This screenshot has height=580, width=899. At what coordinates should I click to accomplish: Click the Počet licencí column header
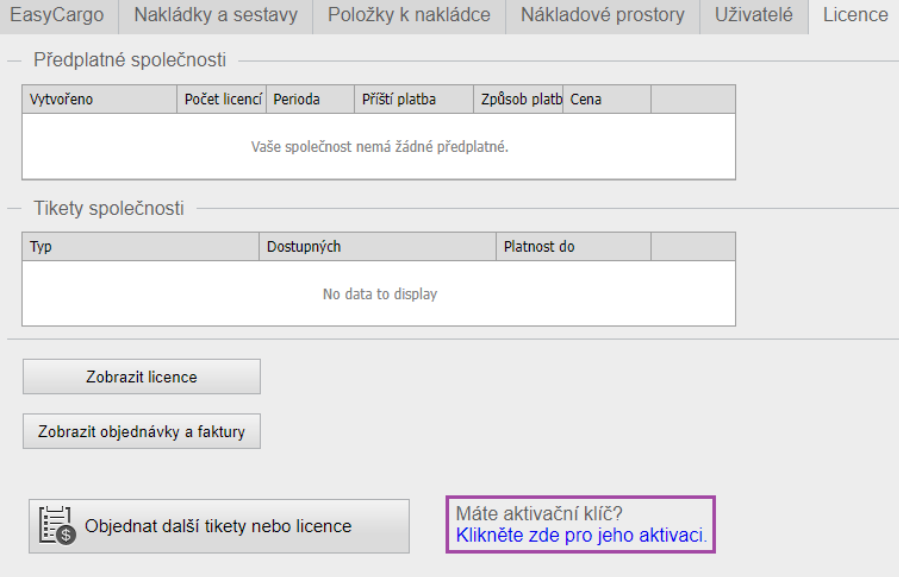tap(222, 99)
